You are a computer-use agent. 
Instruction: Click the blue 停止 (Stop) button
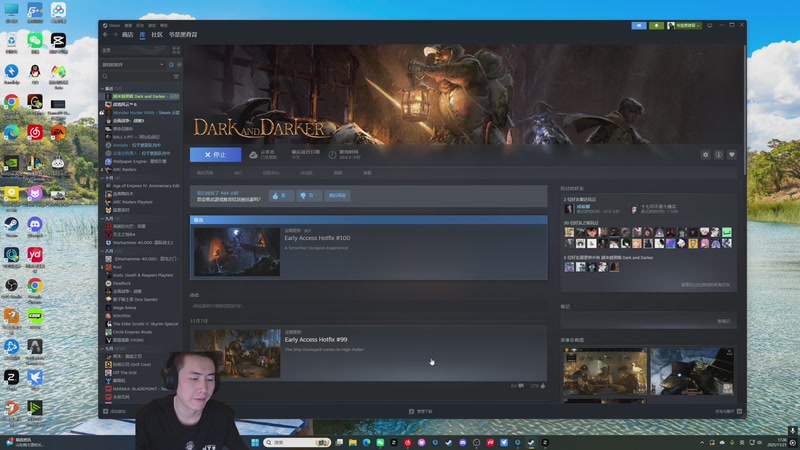215,155
